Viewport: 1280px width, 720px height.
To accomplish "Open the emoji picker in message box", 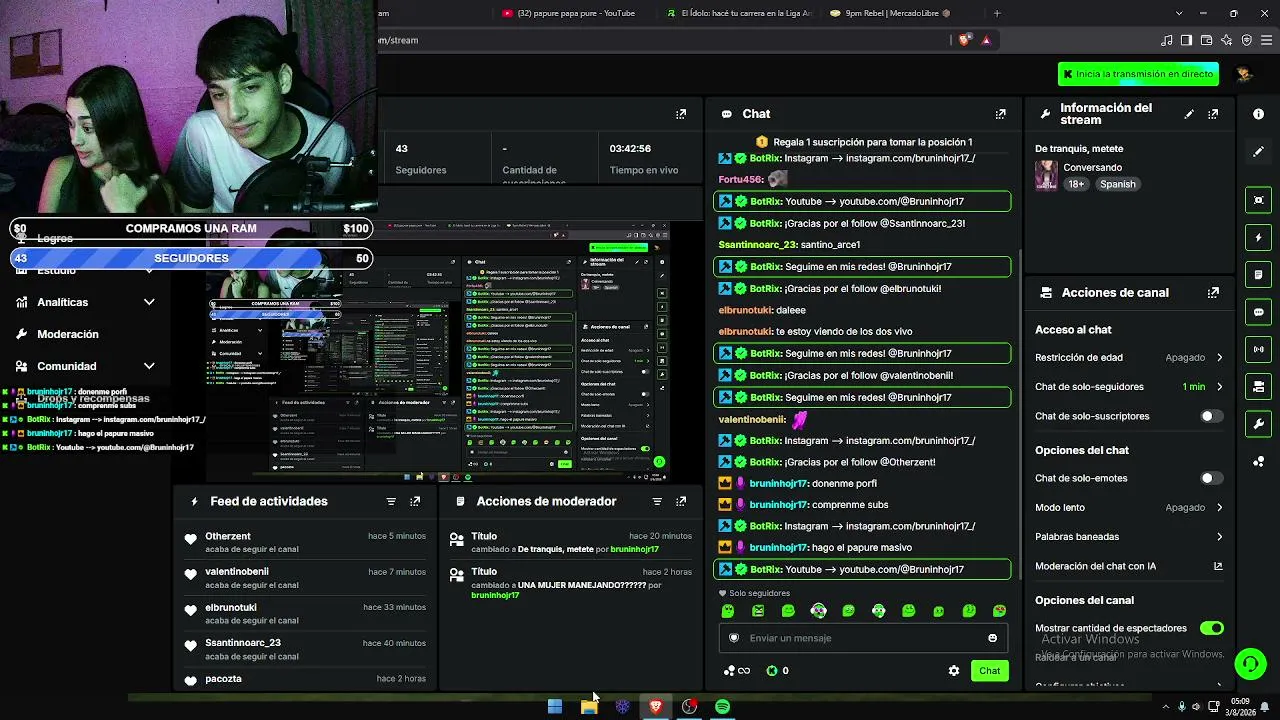I will click(992, 638).
